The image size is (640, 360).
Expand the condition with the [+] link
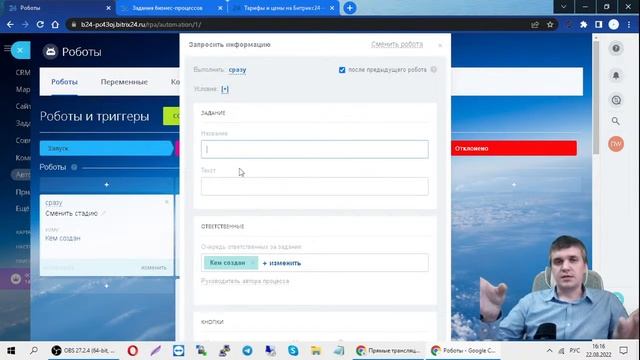click(225, 89)
